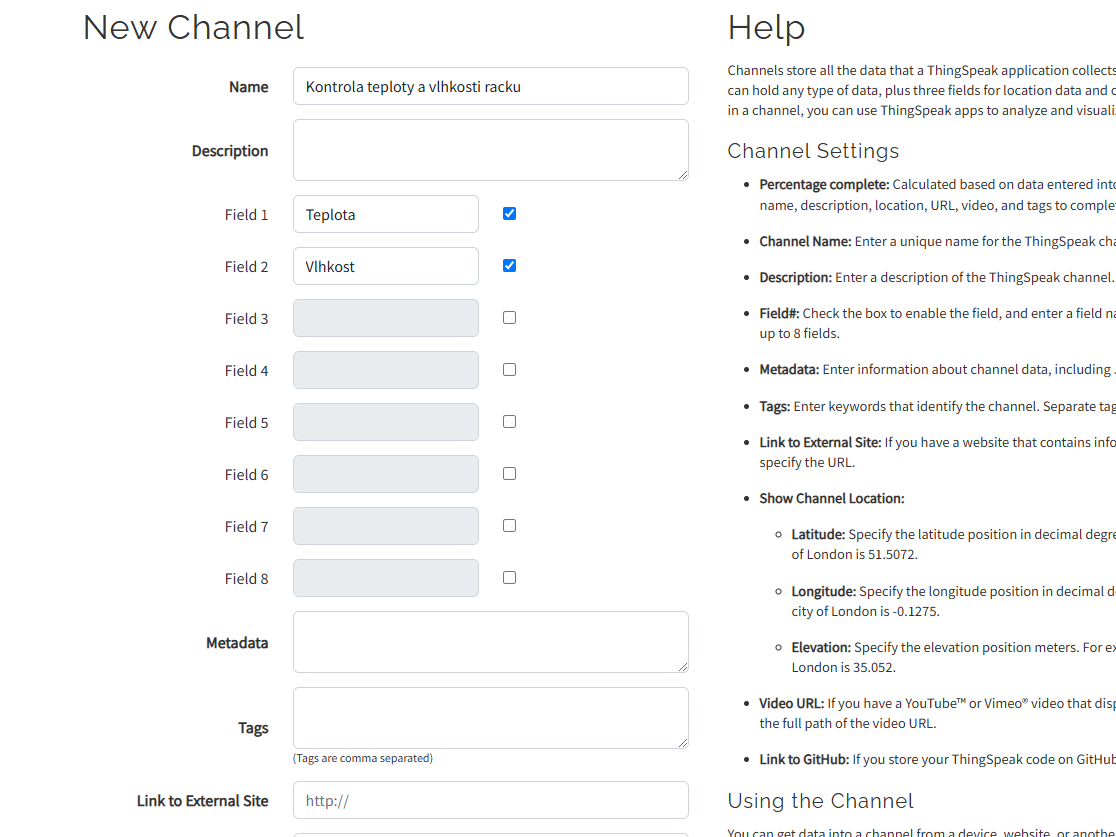Click the Field 2 label
This screenshot has width=1116, height=837.
coord(246,267)
